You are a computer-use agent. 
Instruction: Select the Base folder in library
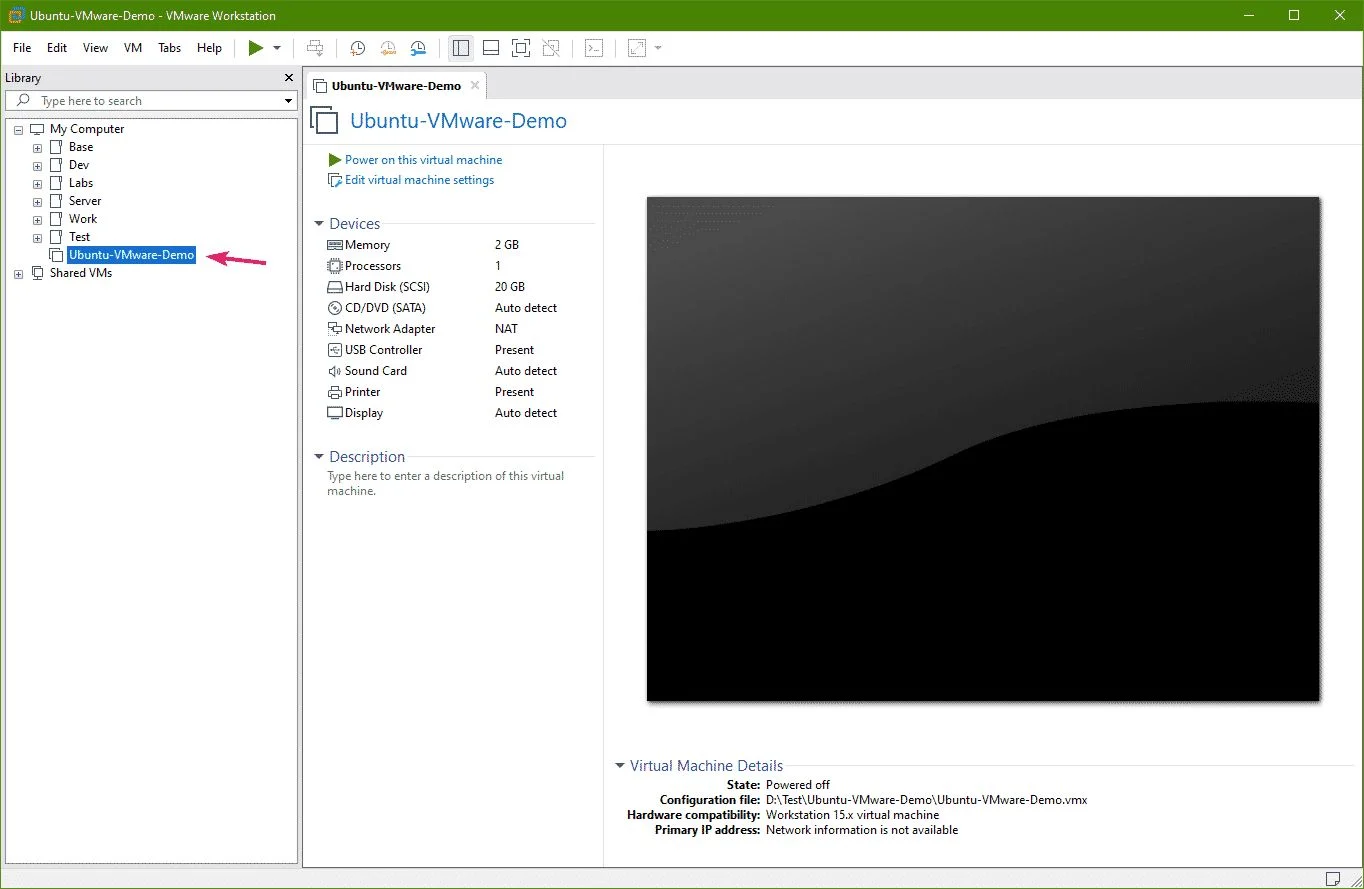point(81,147)
